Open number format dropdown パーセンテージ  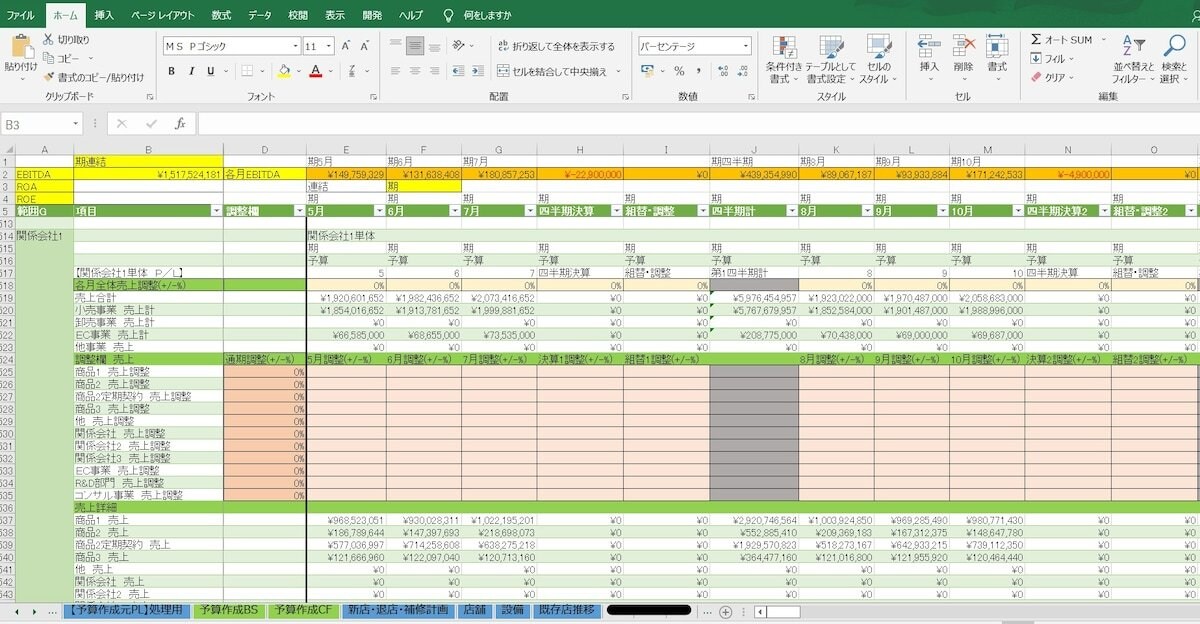pyautogui.click(x=746, y=46)
